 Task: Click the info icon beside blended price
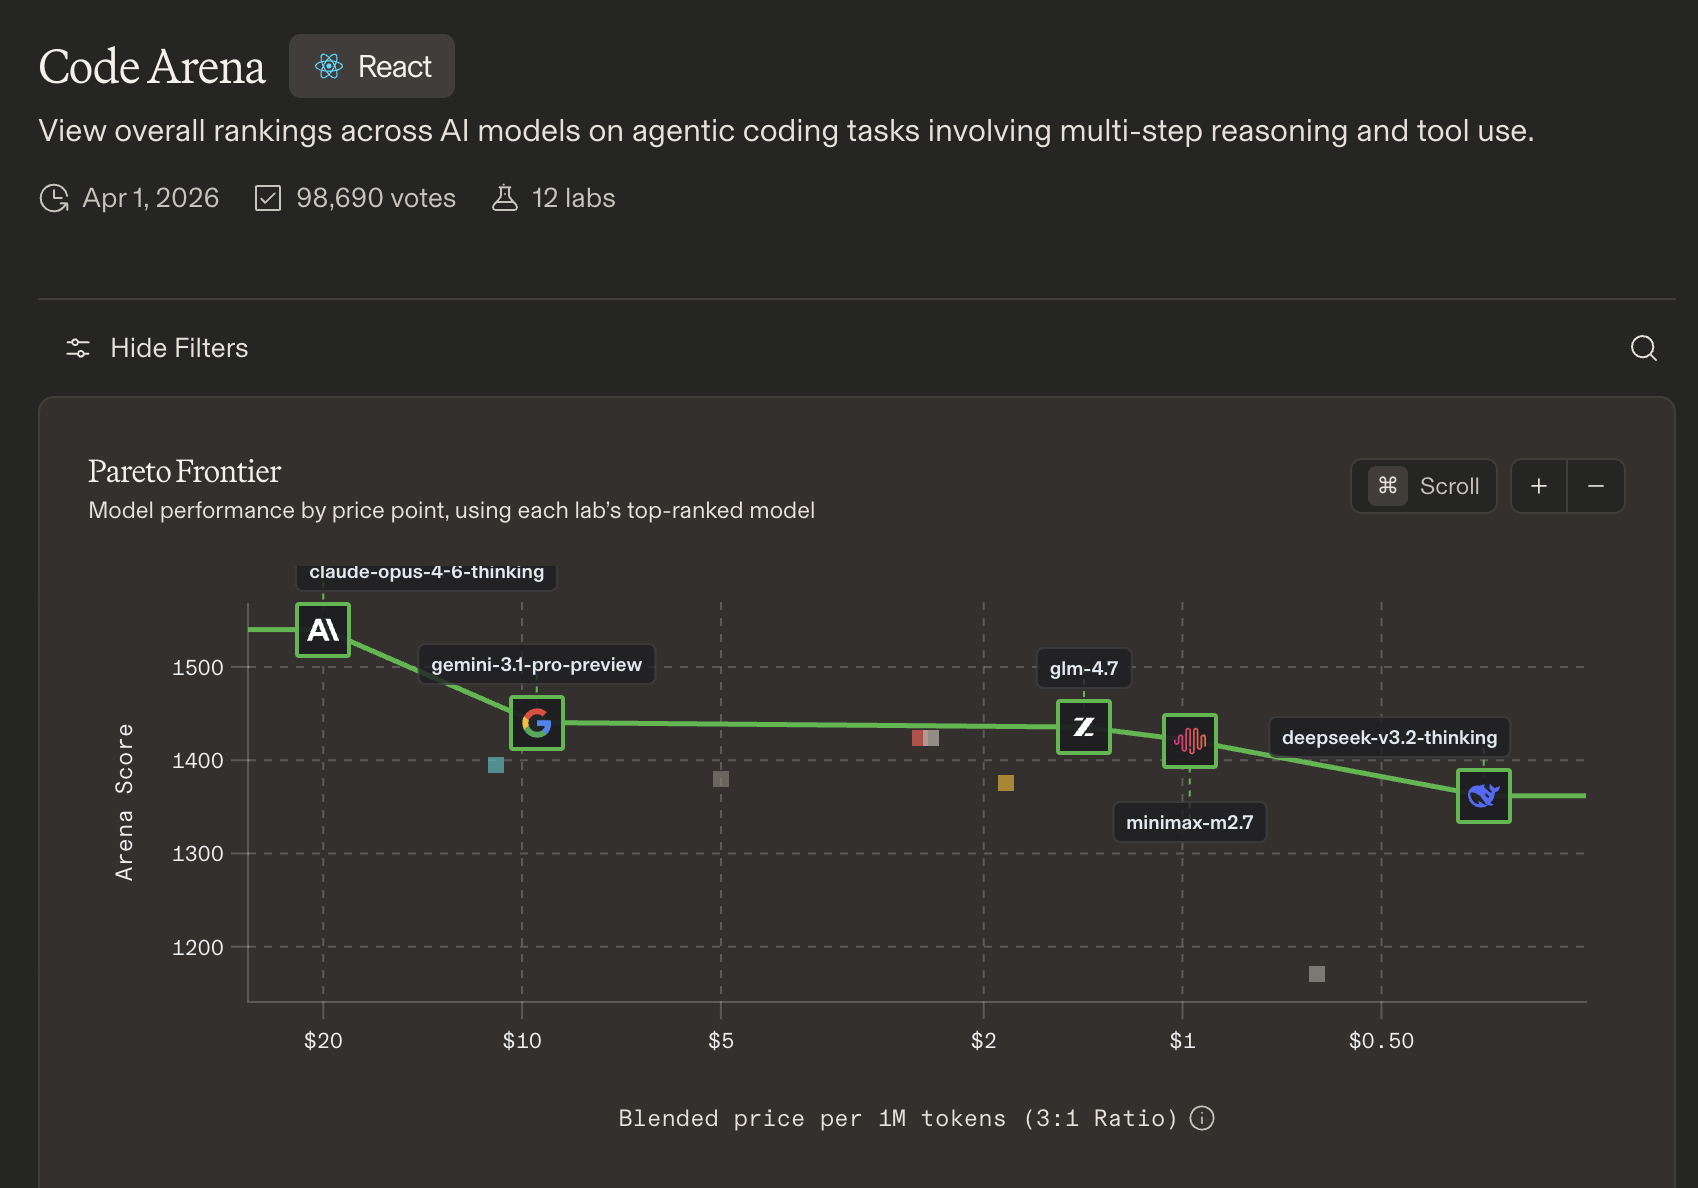[x=1203, y=1118]
